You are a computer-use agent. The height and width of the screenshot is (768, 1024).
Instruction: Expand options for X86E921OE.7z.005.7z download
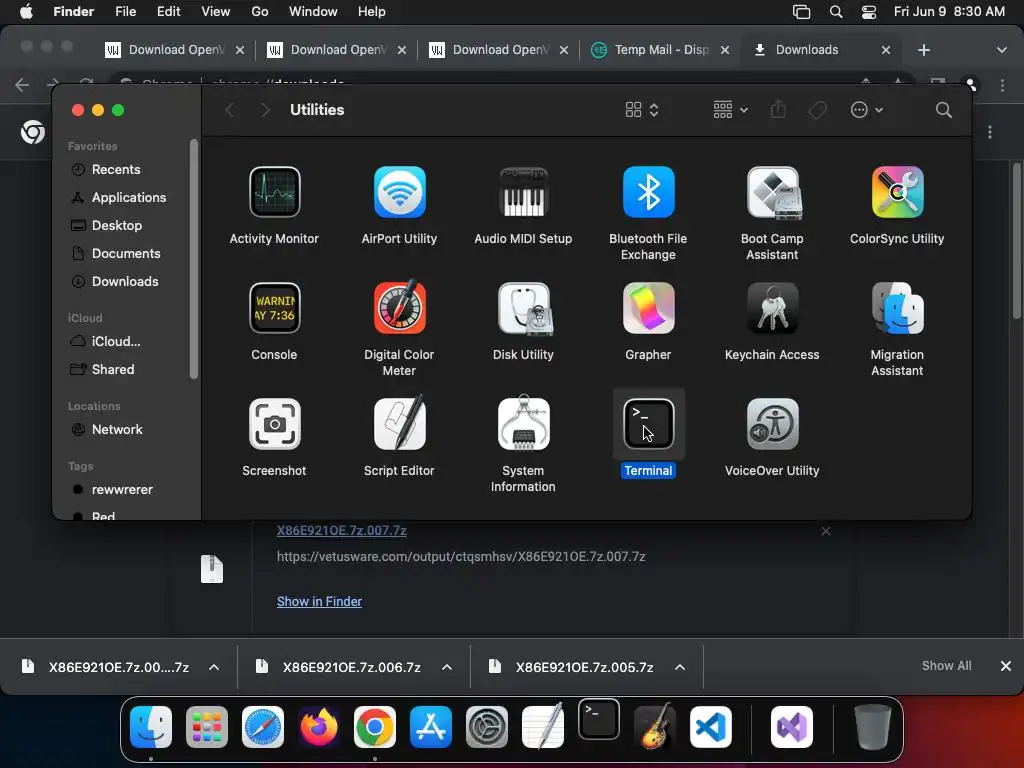680,667
